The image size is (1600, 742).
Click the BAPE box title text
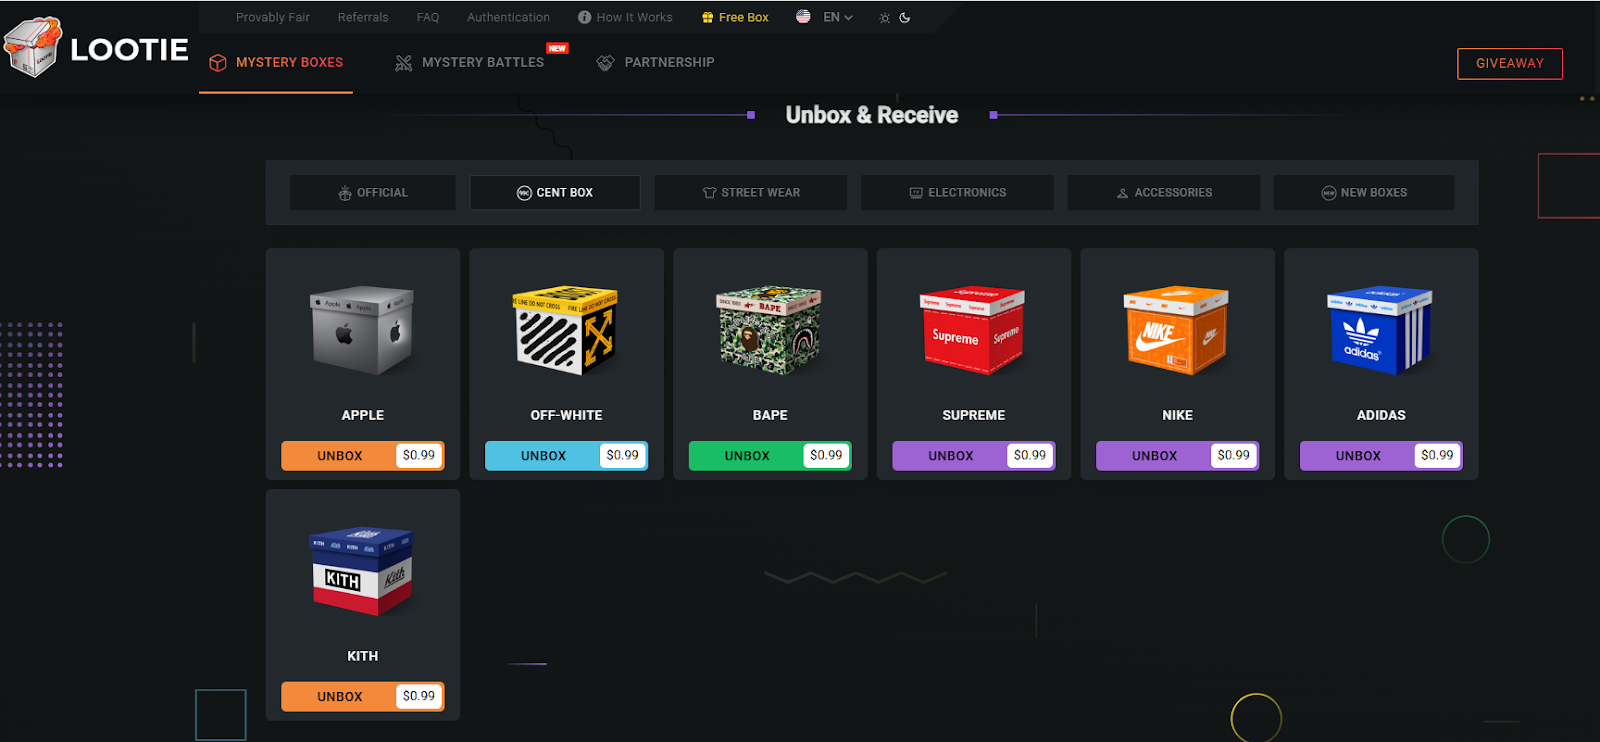[x=770, y=415]
